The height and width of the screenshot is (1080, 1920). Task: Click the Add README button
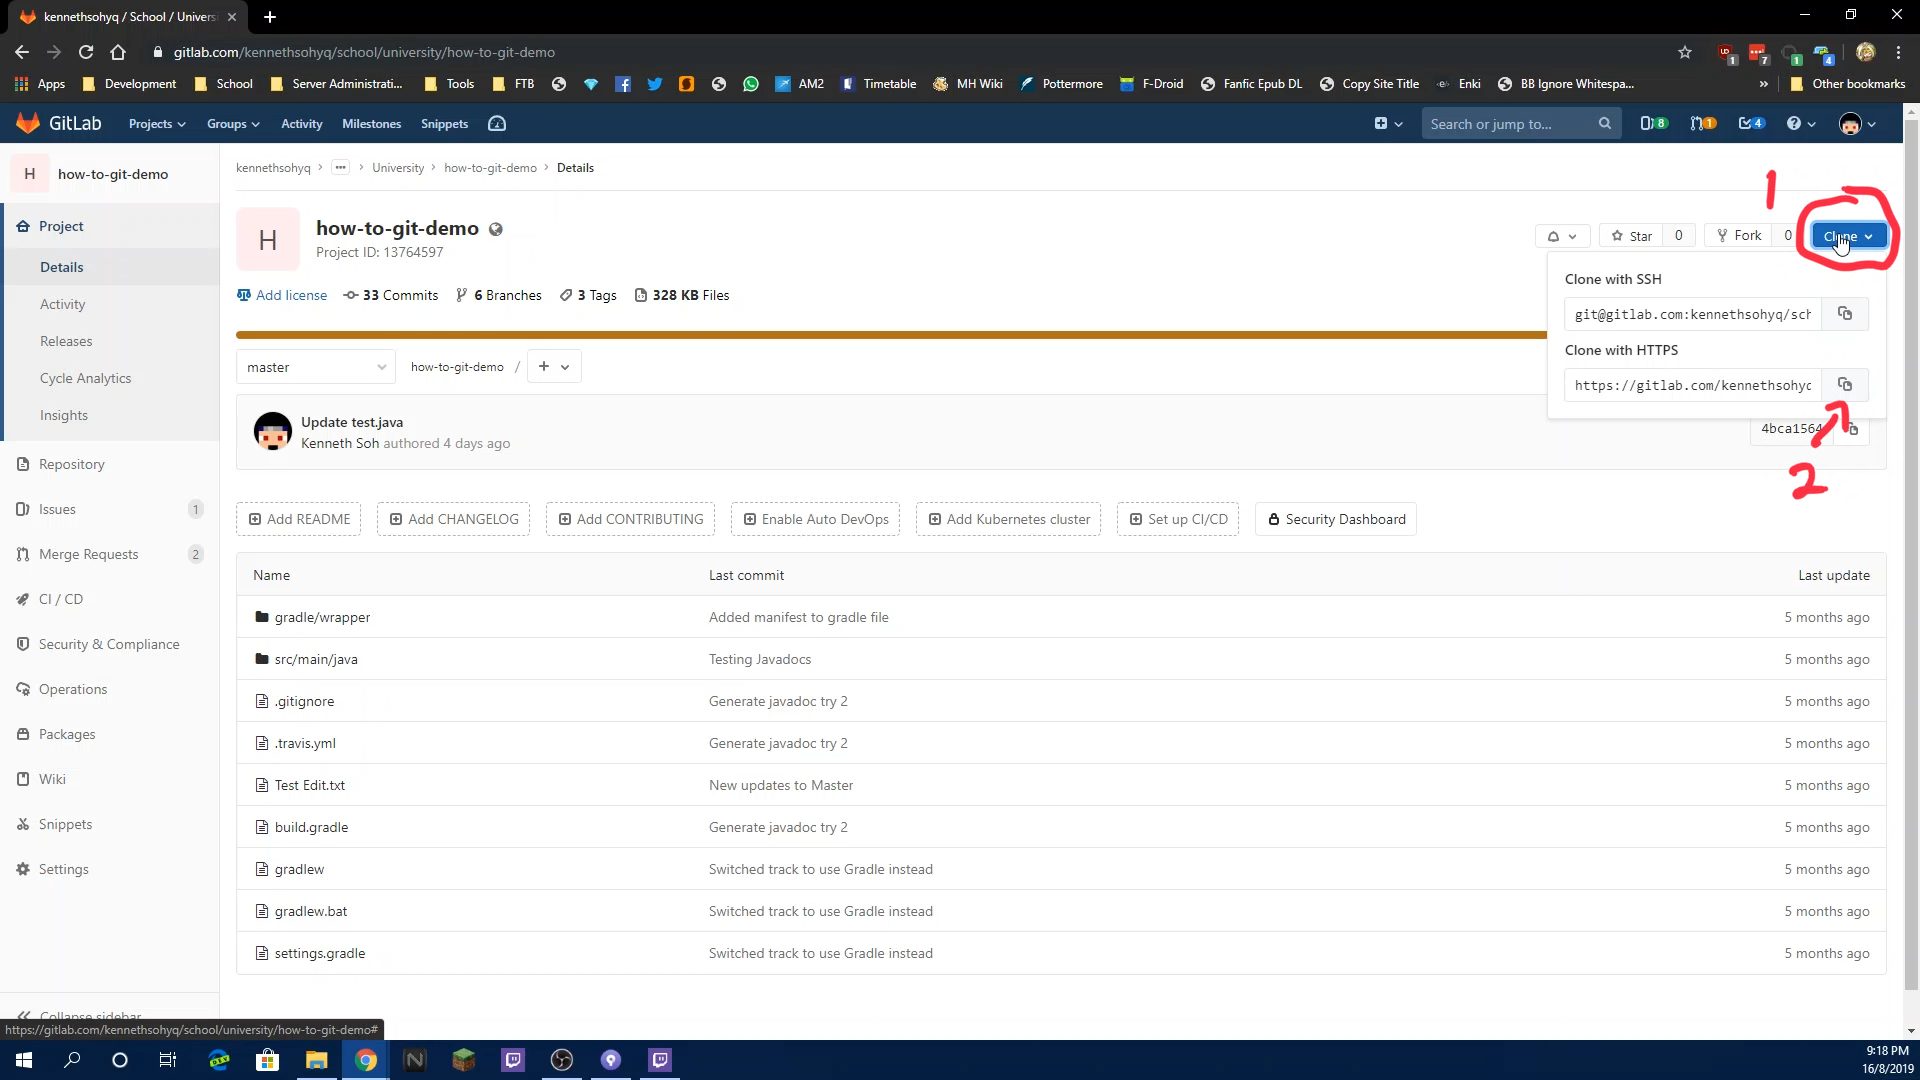[x=299, y=518]
